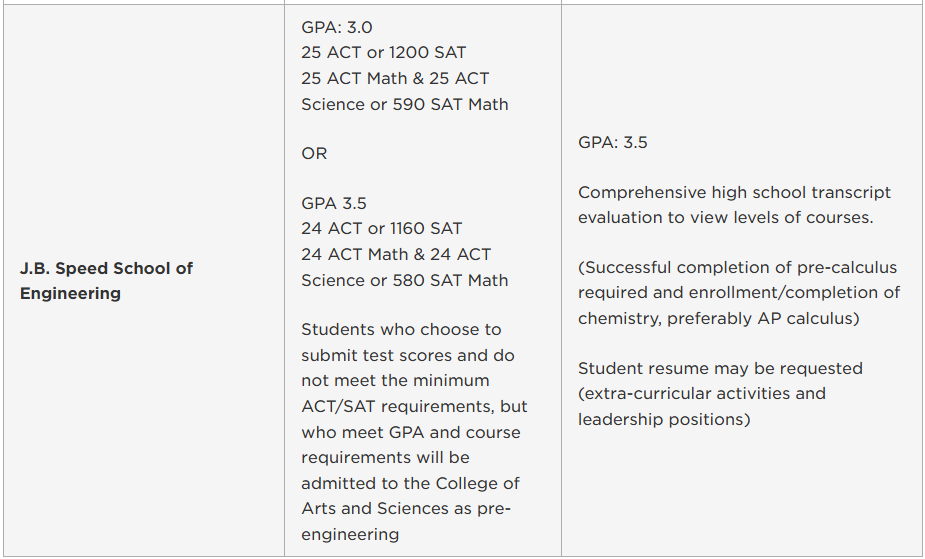
Task: Click the Arts and Sciences as pre- line
Action: [406, 508]
